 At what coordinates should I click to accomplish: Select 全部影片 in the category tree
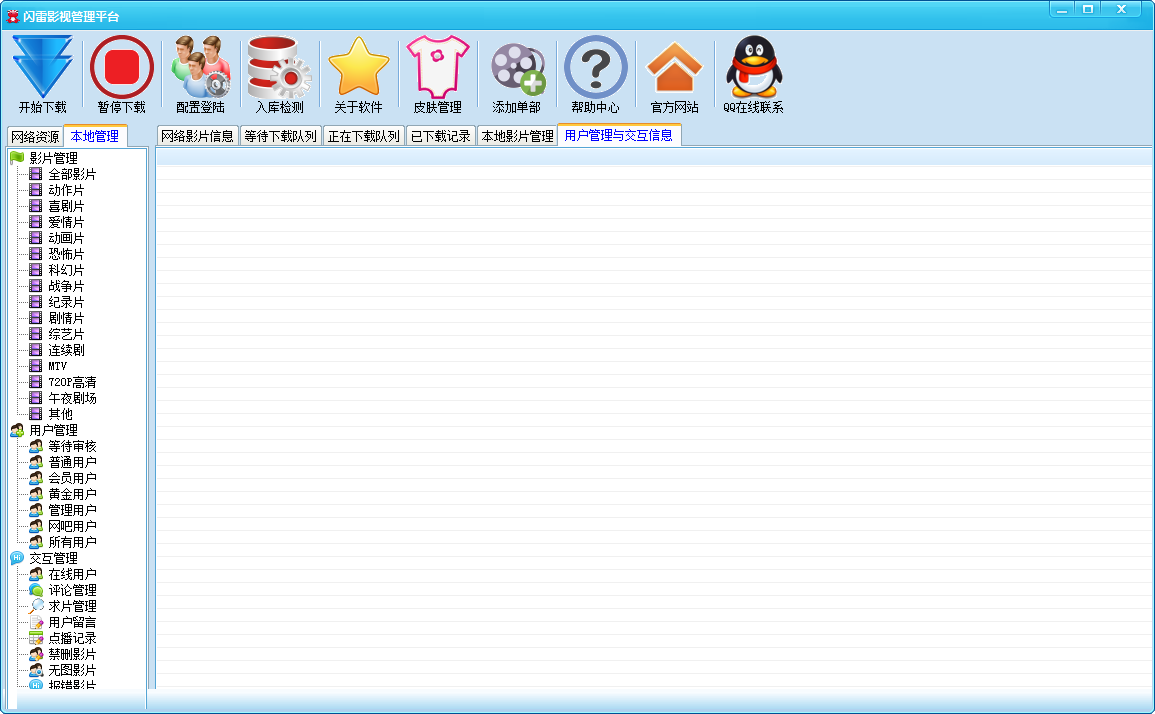click(68, 172)
